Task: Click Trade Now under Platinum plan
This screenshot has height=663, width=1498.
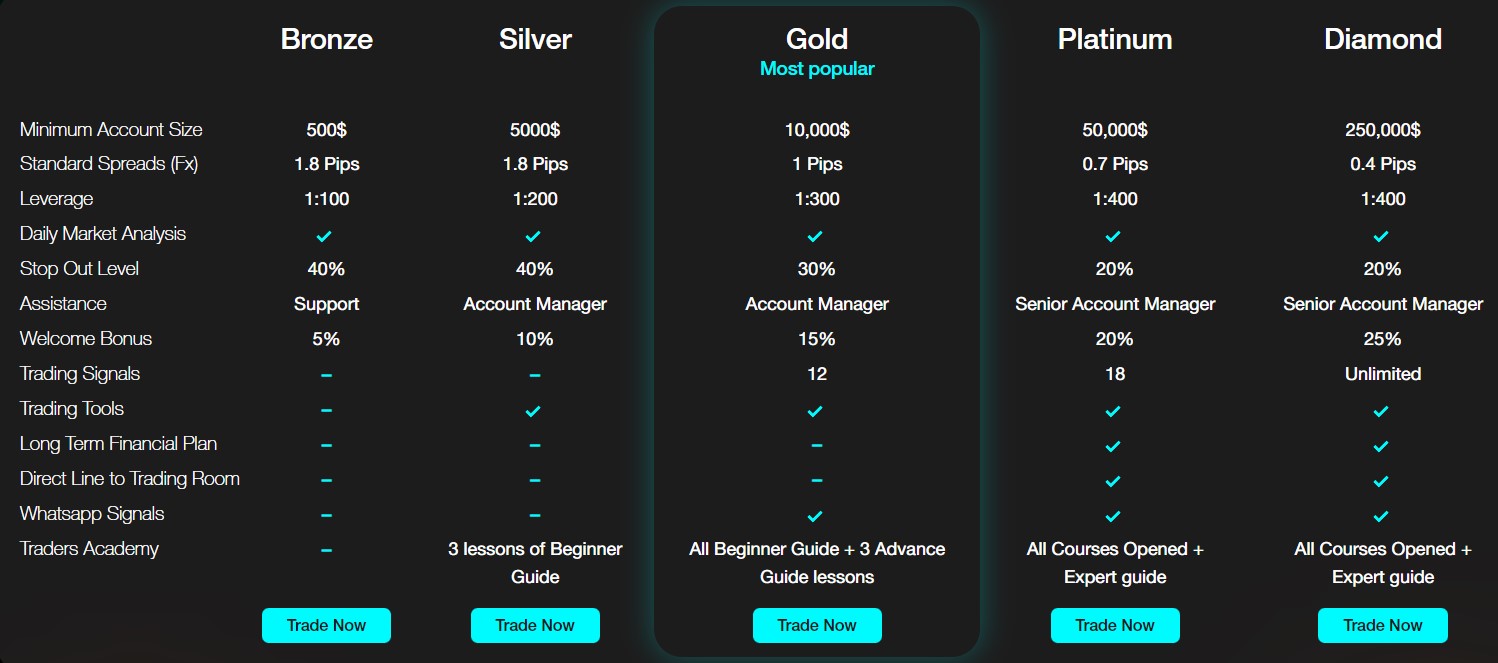Action: [x=1115, y=625]
